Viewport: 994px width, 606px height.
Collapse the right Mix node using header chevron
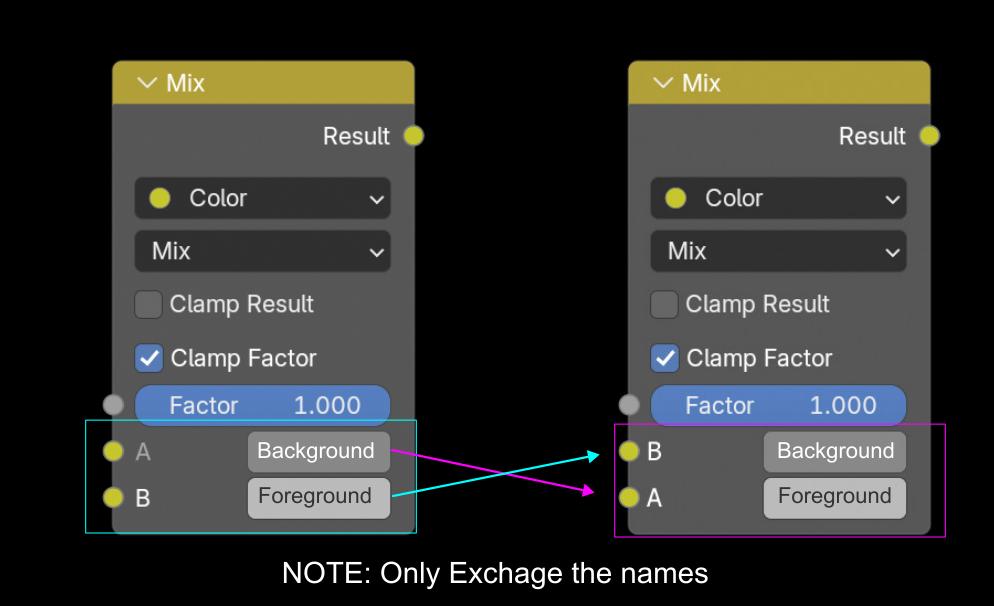(663, 83)
